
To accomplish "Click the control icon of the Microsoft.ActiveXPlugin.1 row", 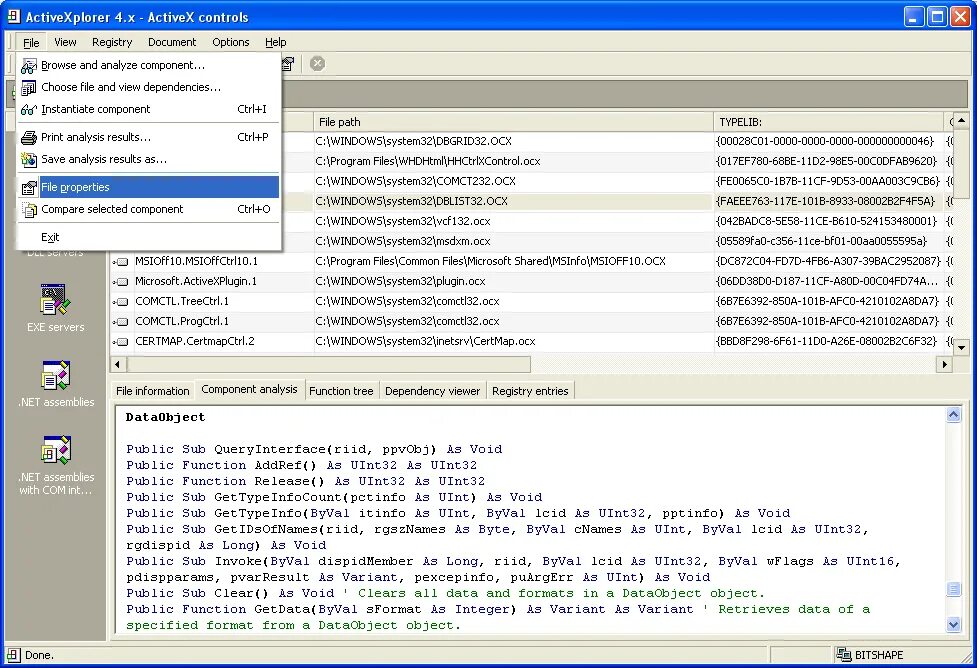I will pyautogui.click(x=122, y=282).
